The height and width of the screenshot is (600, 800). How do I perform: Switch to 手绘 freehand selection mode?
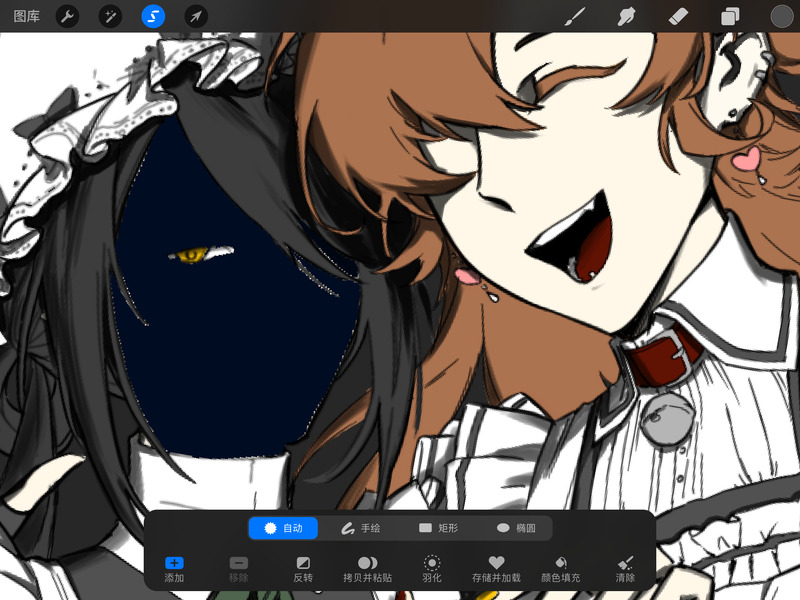[361, 528]
